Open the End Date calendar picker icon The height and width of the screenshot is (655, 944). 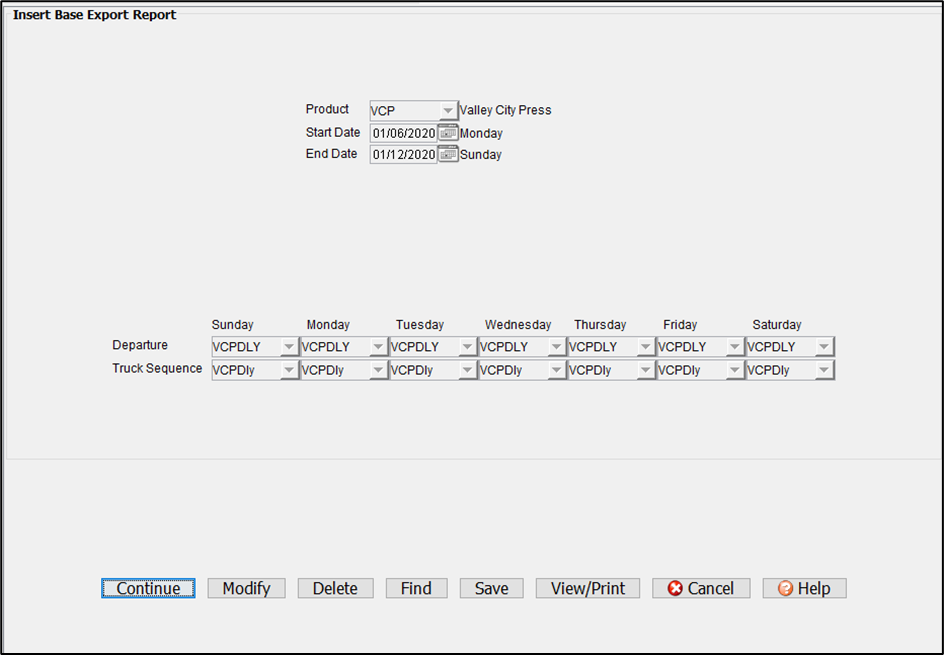(x=448, y=155)
